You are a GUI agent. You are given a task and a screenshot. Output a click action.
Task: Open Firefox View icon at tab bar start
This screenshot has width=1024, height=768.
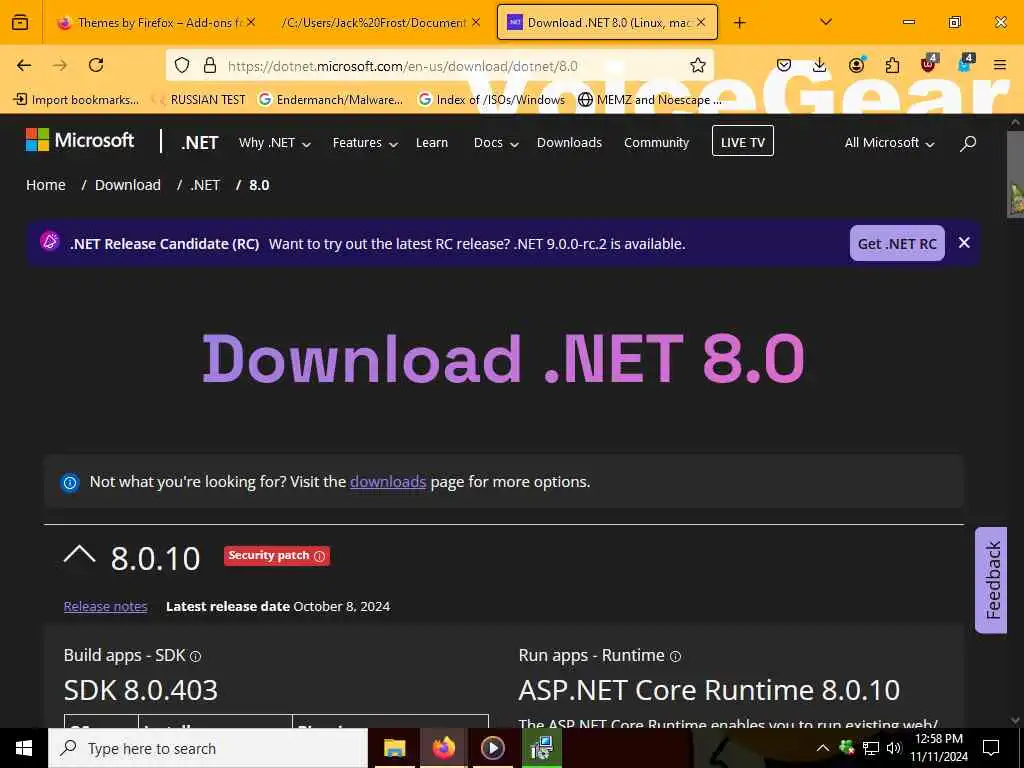tap(20, 22)
